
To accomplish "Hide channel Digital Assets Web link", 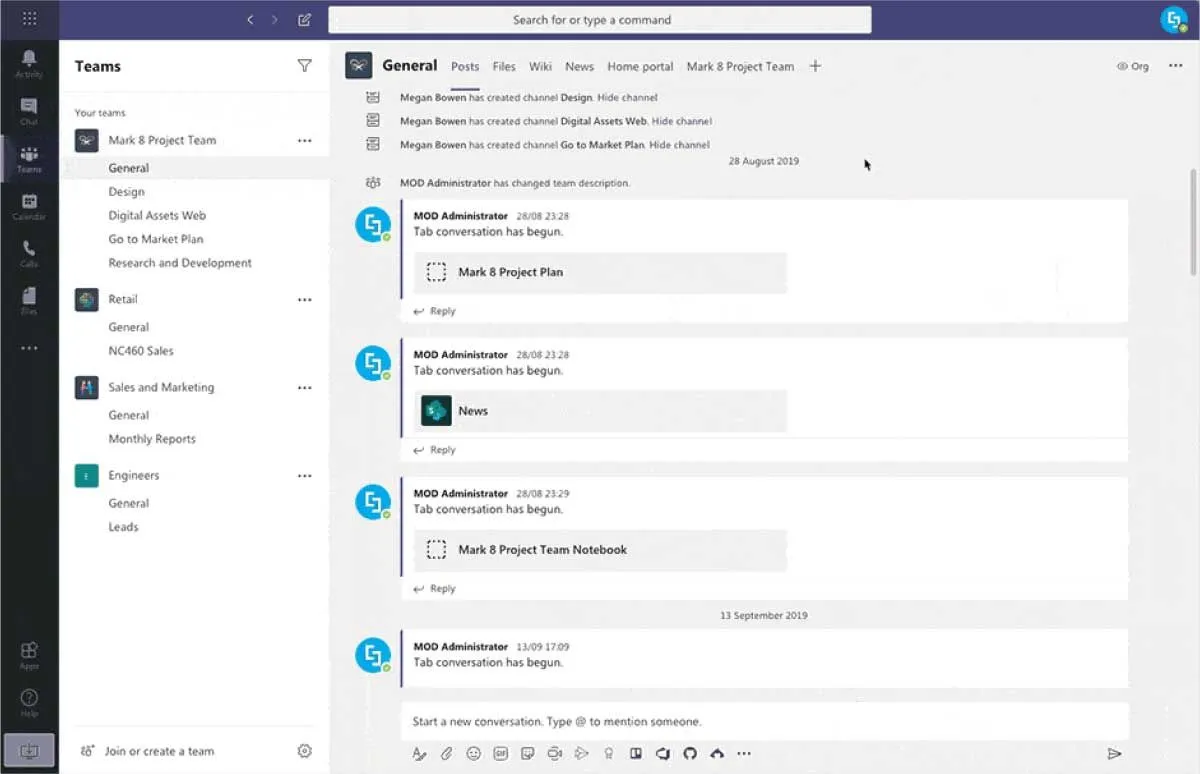I will [681, 121].
